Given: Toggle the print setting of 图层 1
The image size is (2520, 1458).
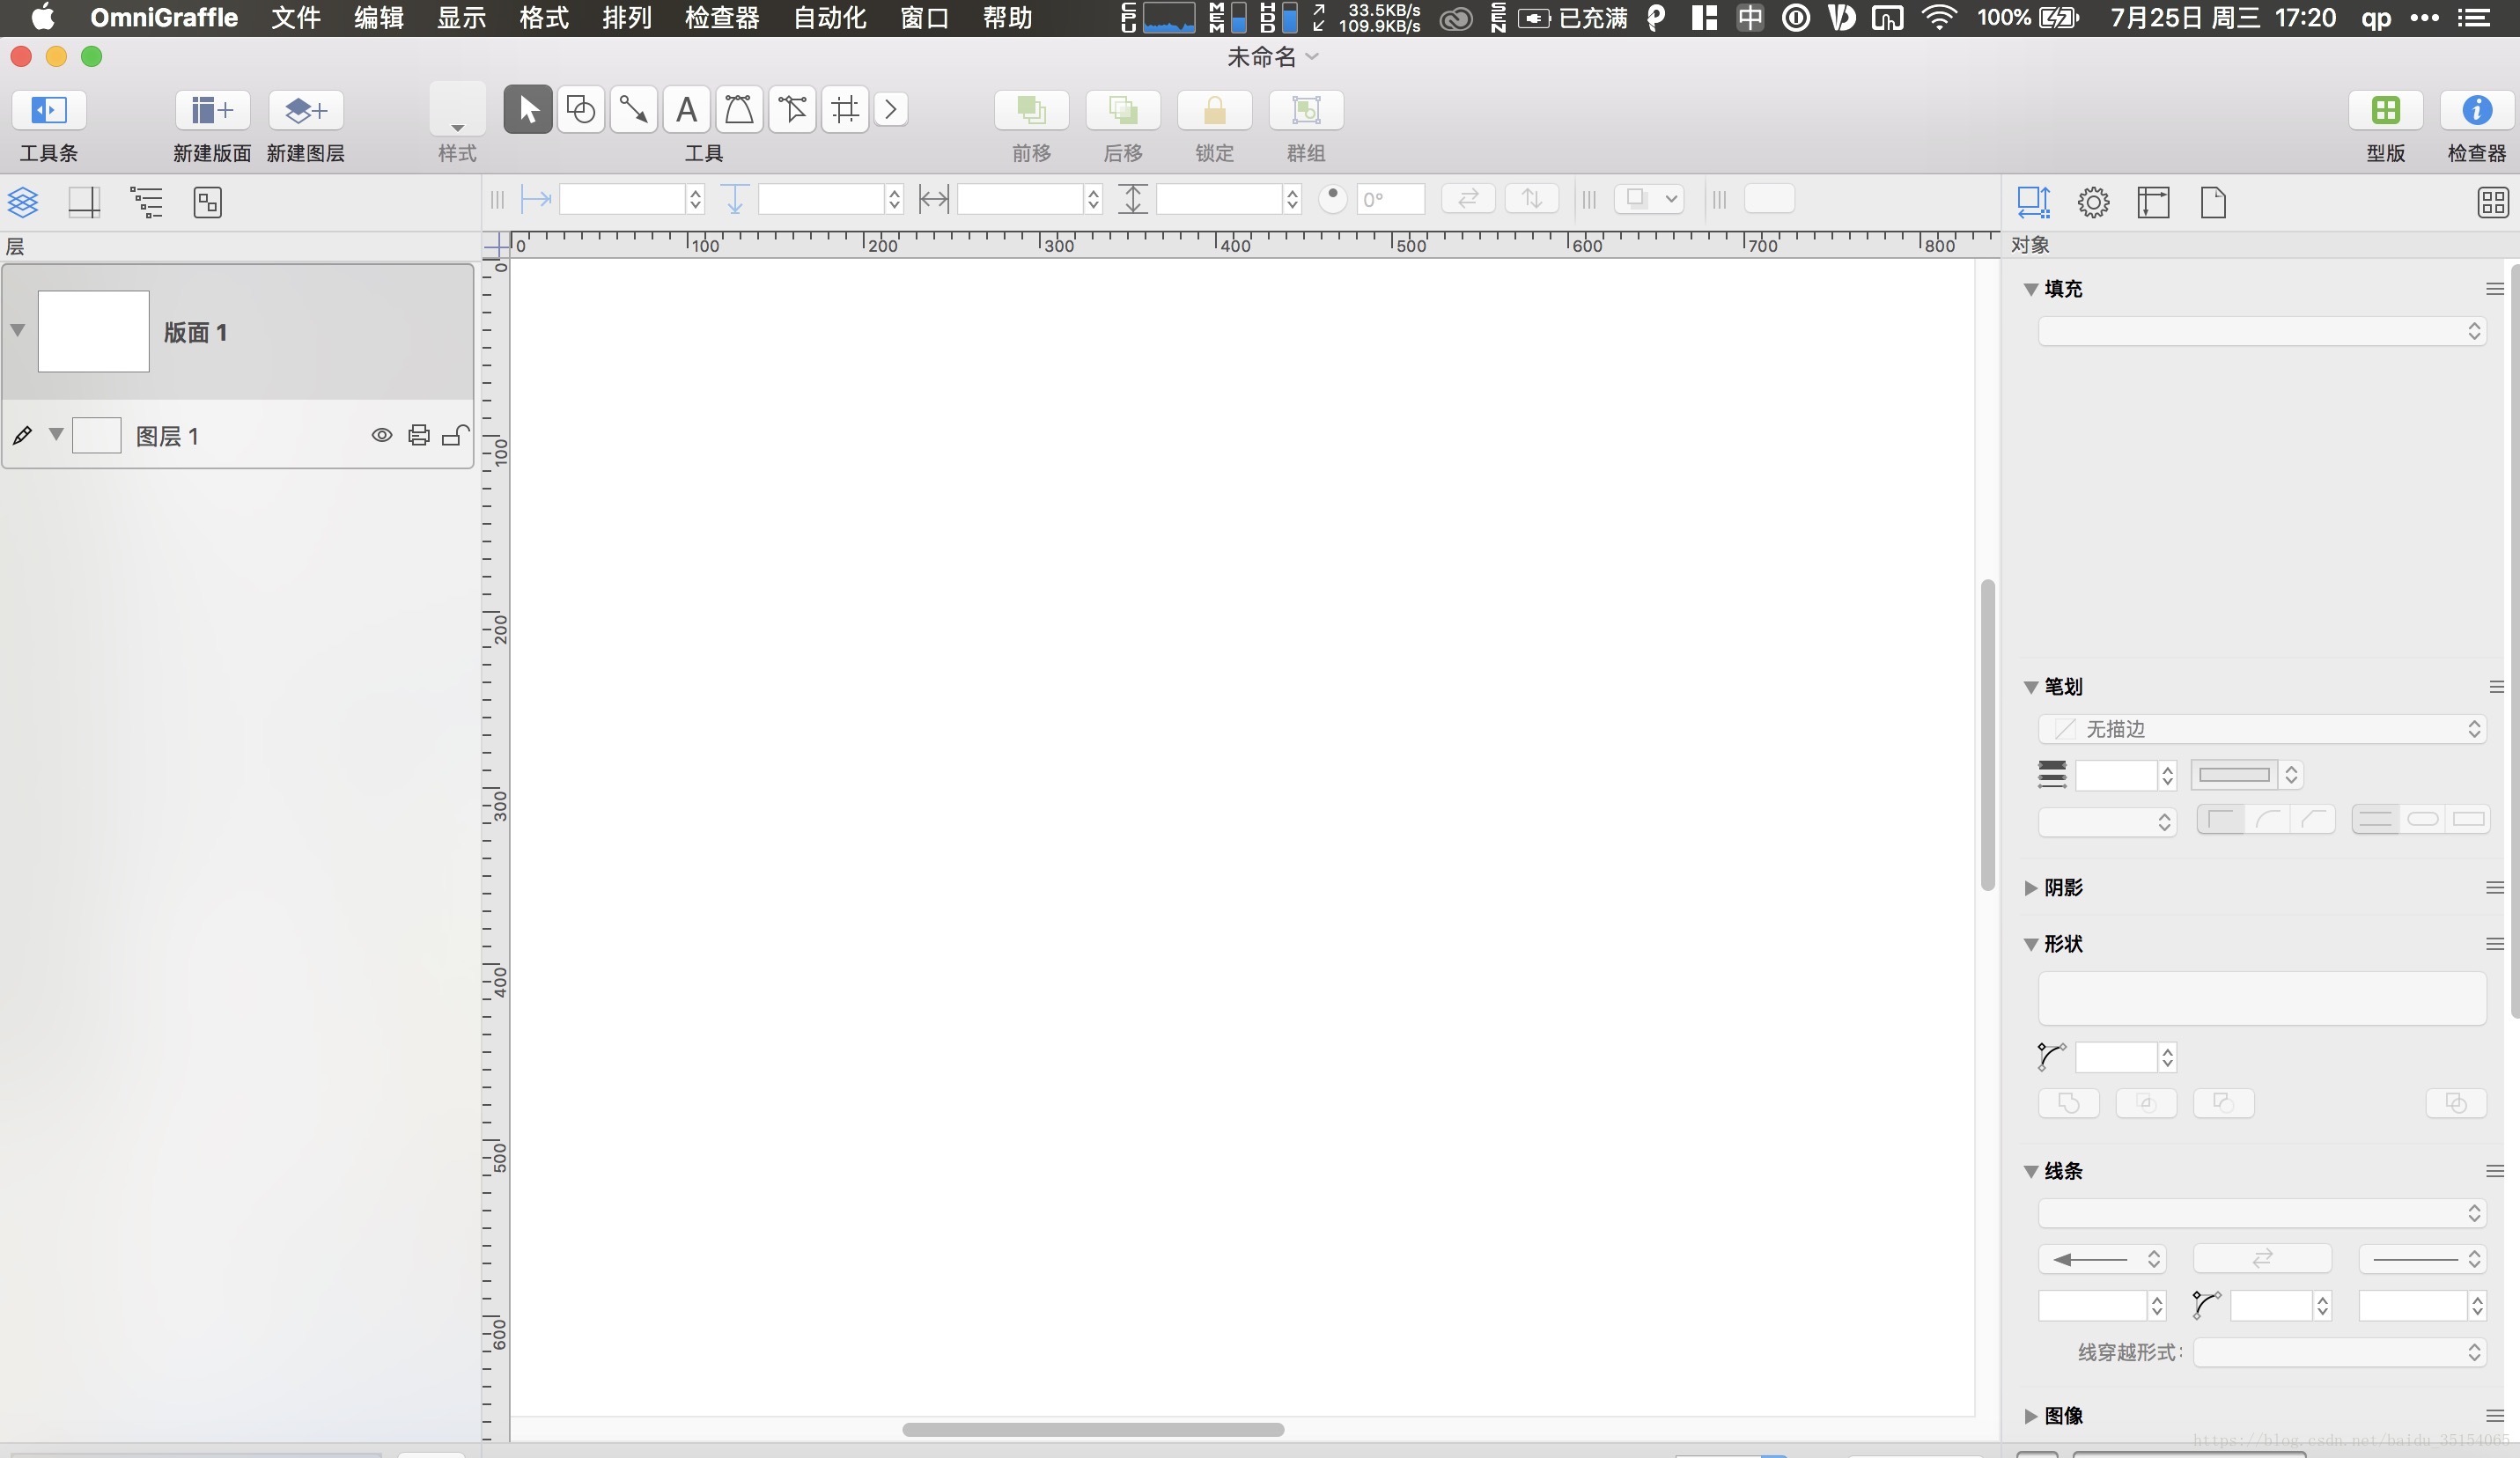Looking at the screenshot, I should pos(419,435).
